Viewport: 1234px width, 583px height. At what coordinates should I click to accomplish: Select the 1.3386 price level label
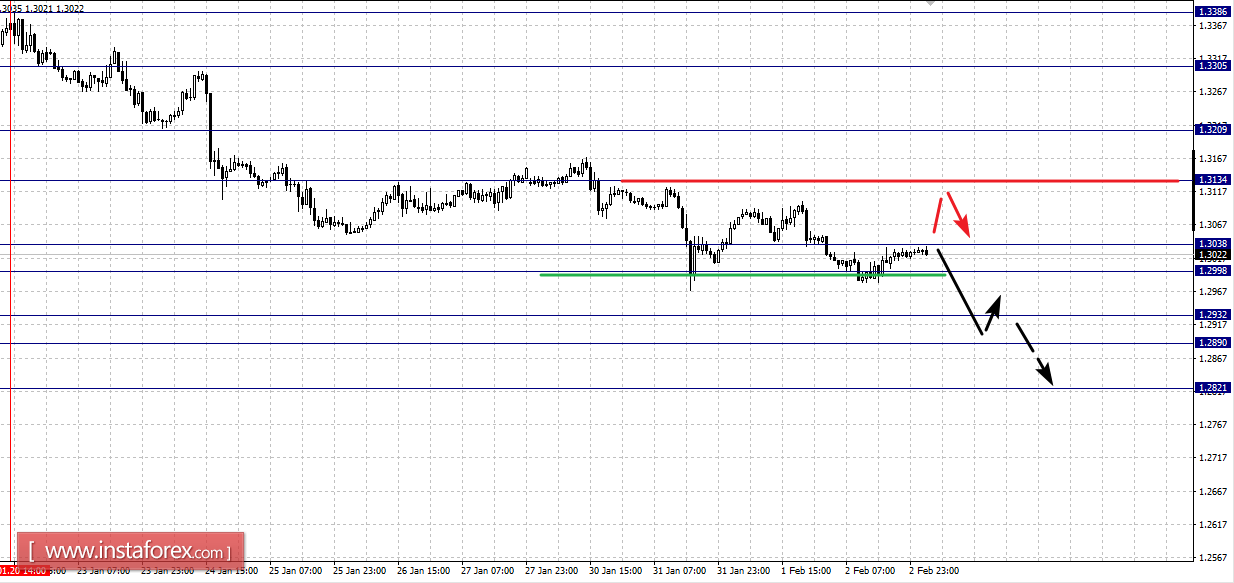[x=1212, y=12]
